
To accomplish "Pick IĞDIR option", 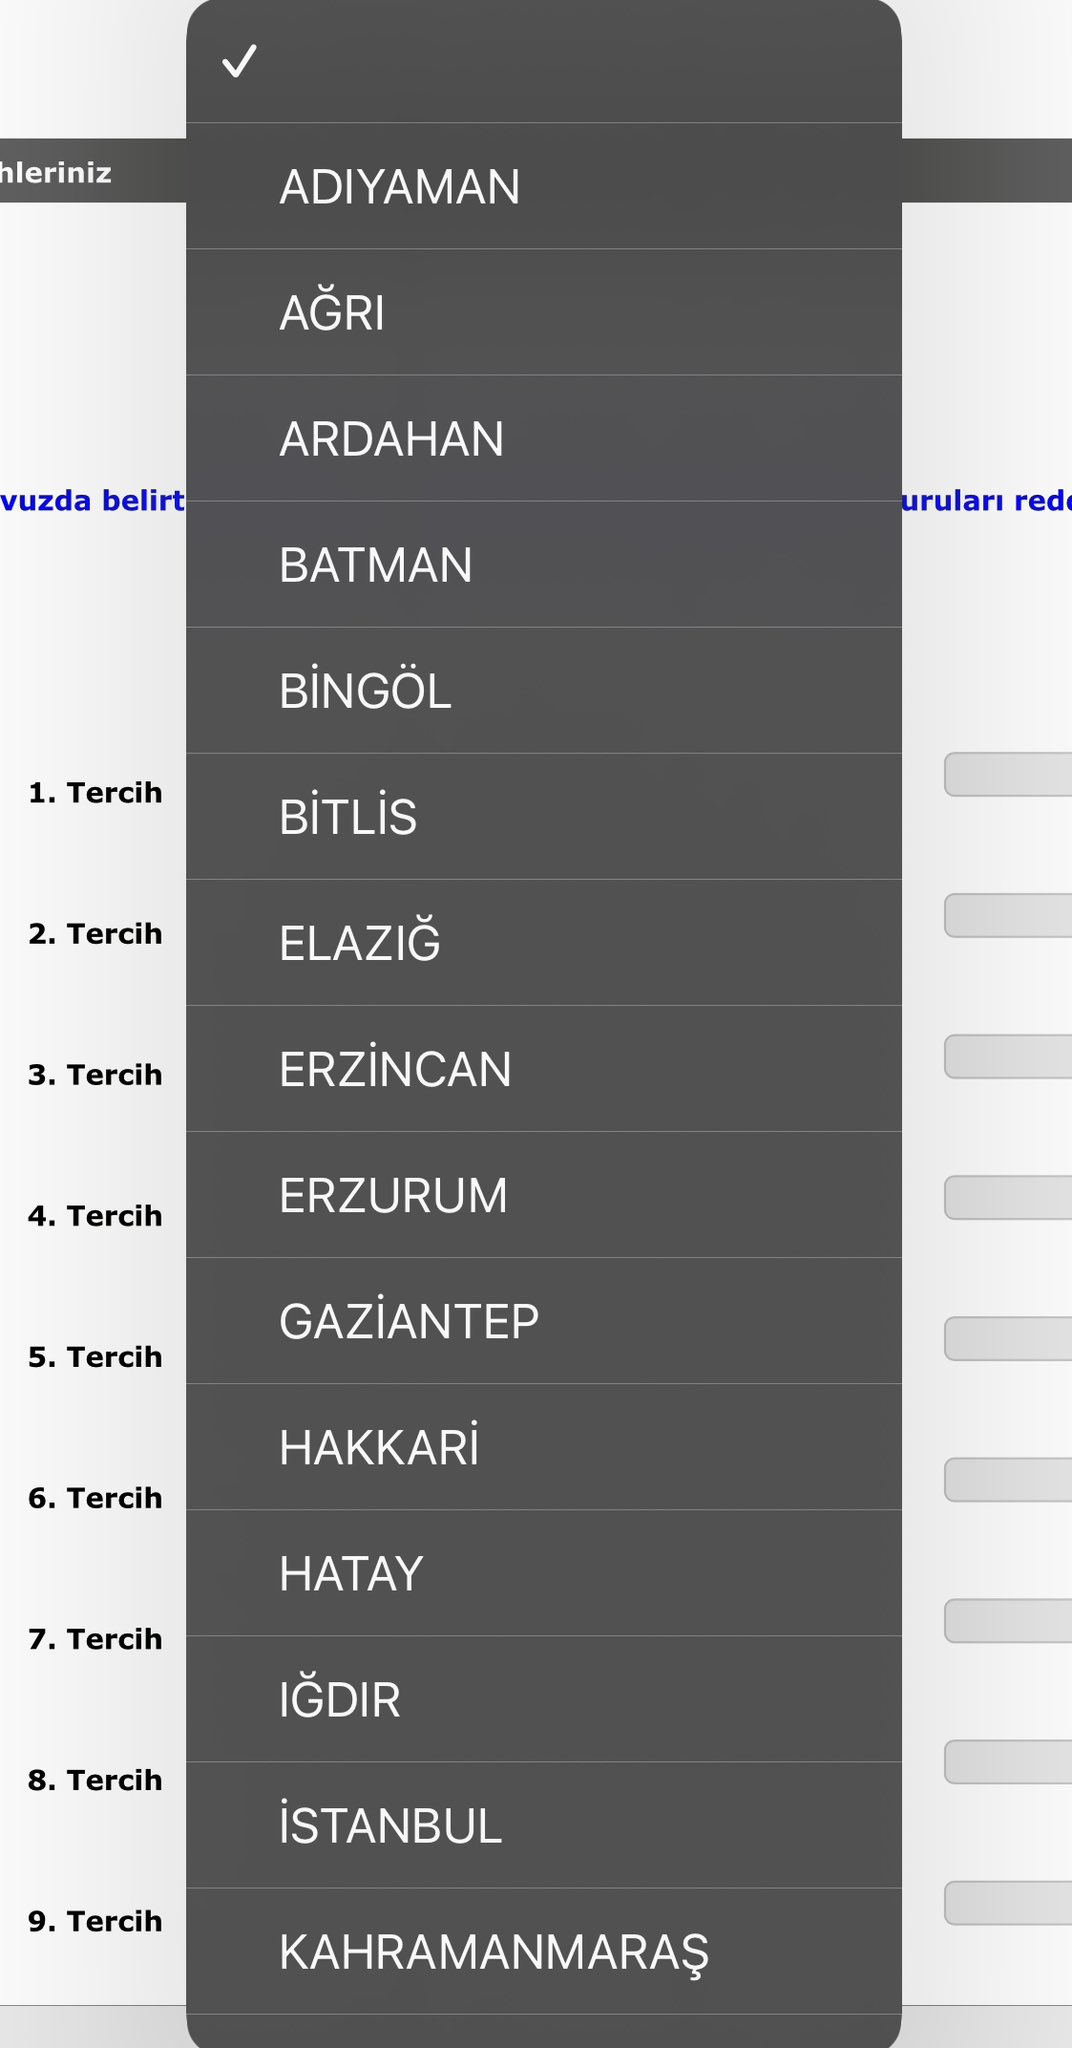I will (x=543, y=1699).
